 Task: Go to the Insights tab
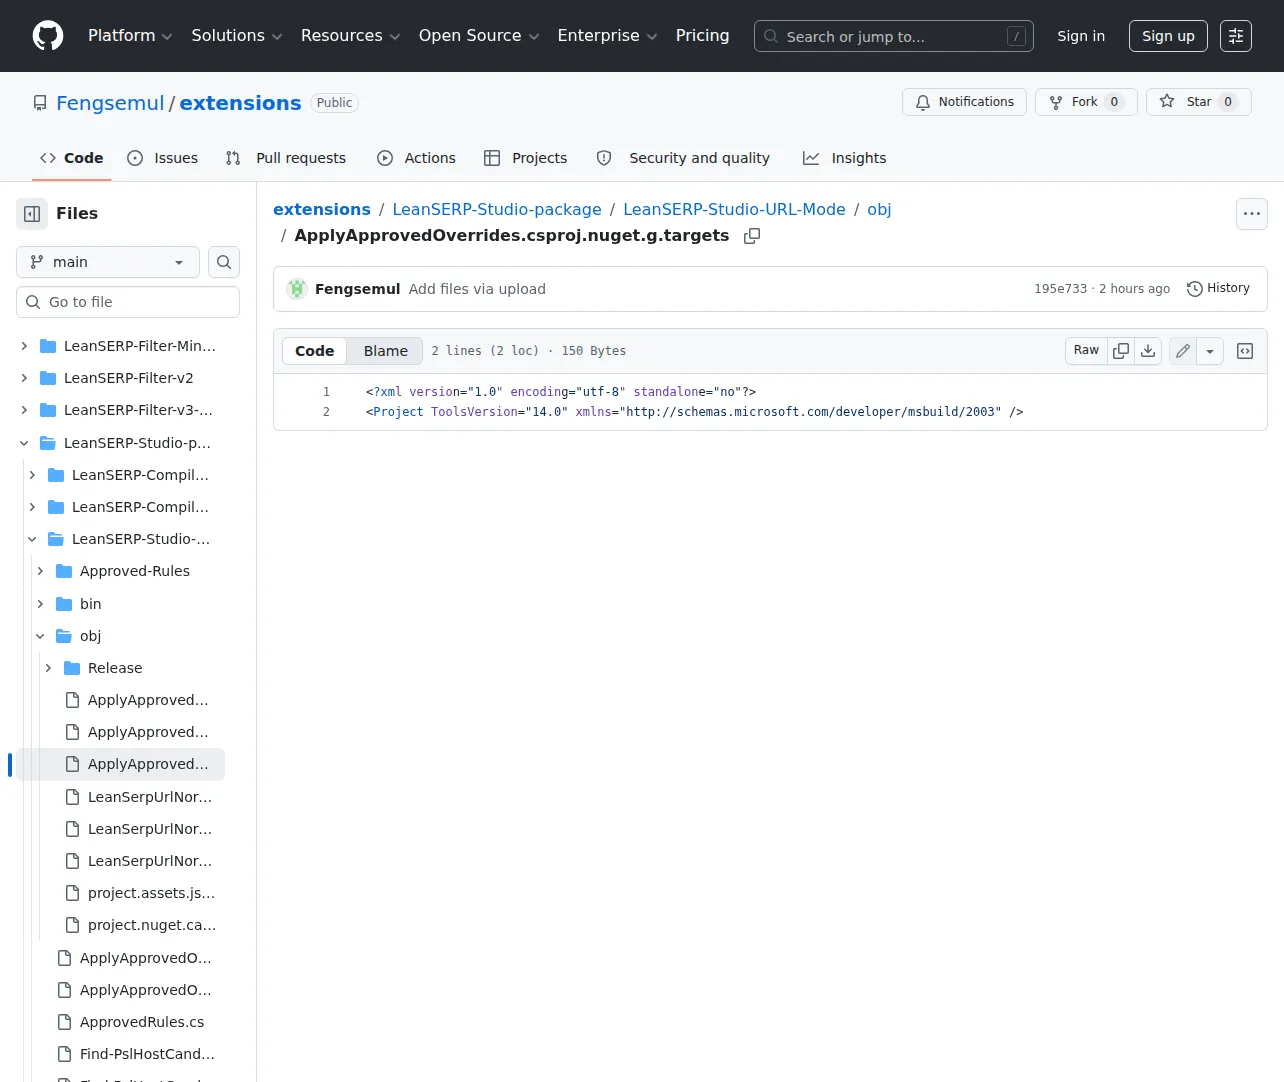(845, 158)
